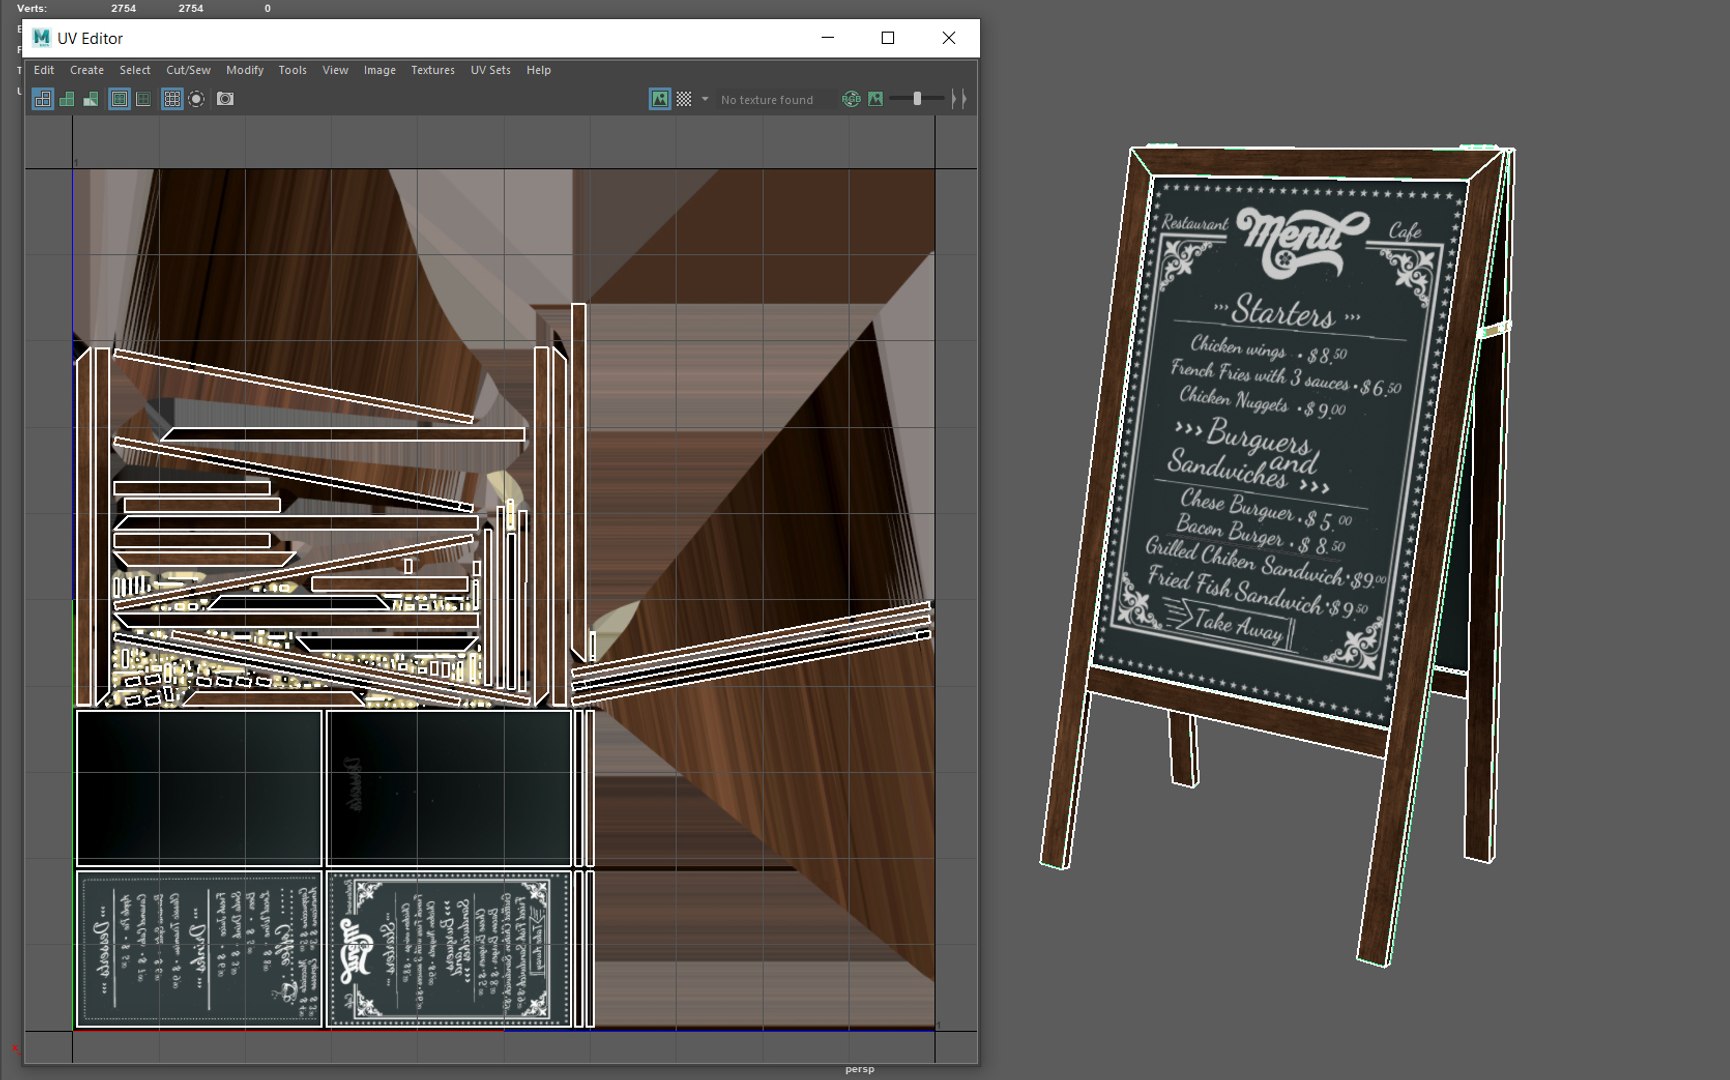Open the texture list dropdown arrow
This screenshot has height=1080, width=1730.
click(x=705, y=99)
